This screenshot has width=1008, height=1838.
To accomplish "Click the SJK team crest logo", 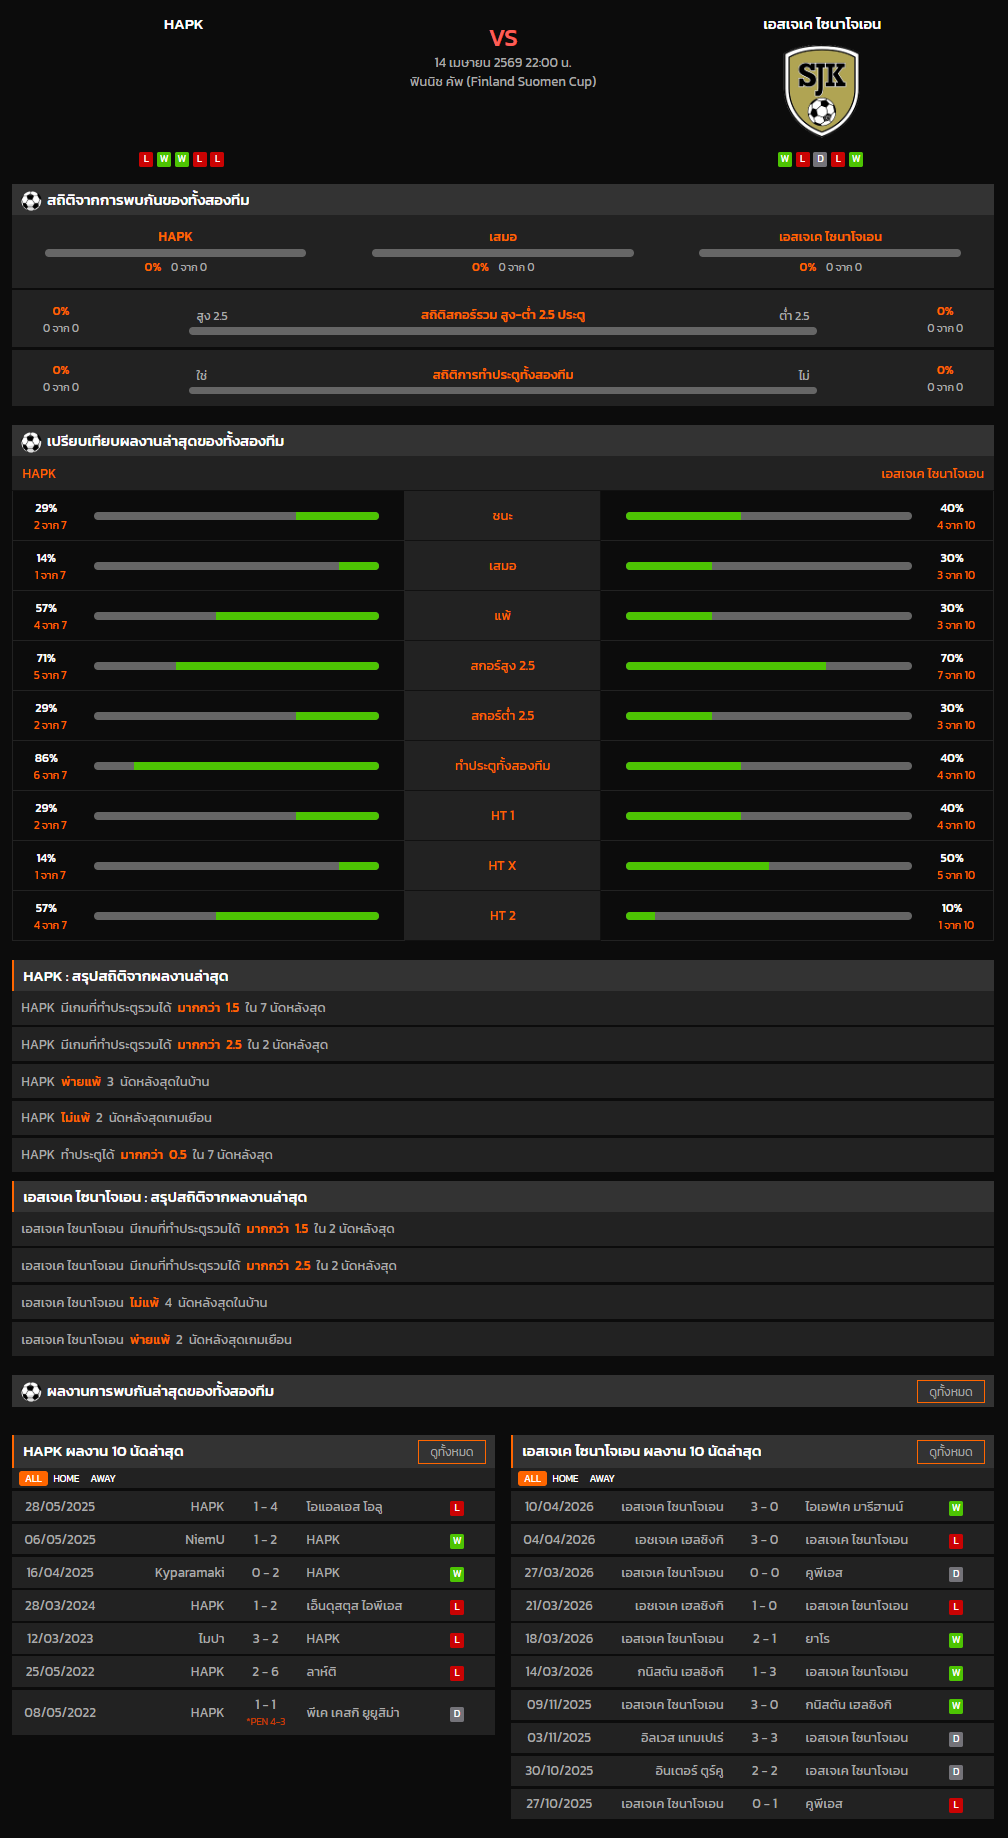I will pyautogui.click(x=821, y=90).
